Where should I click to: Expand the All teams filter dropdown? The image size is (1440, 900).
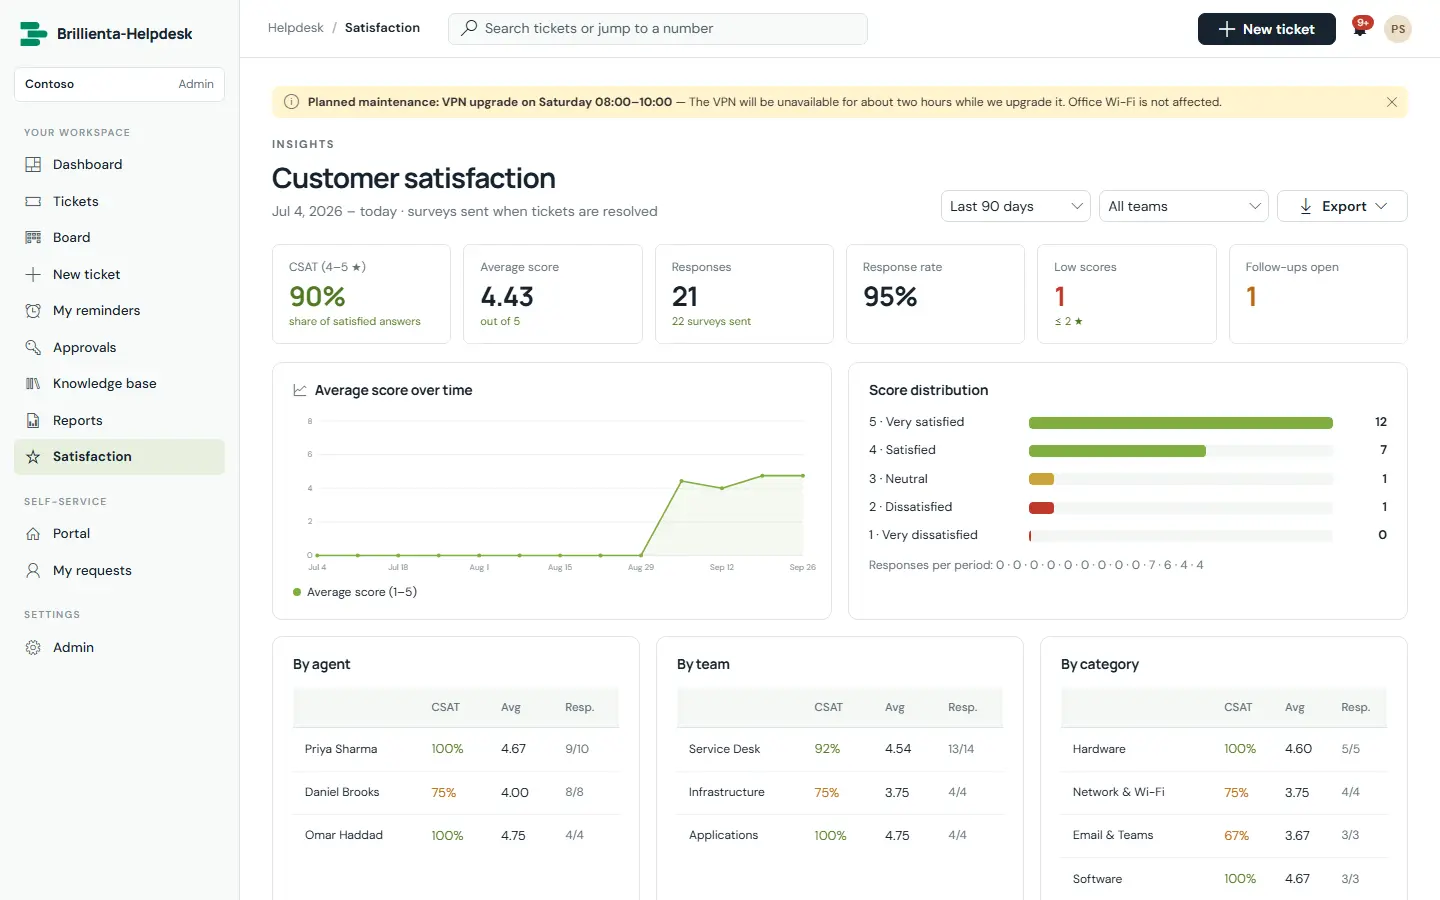1184,206
